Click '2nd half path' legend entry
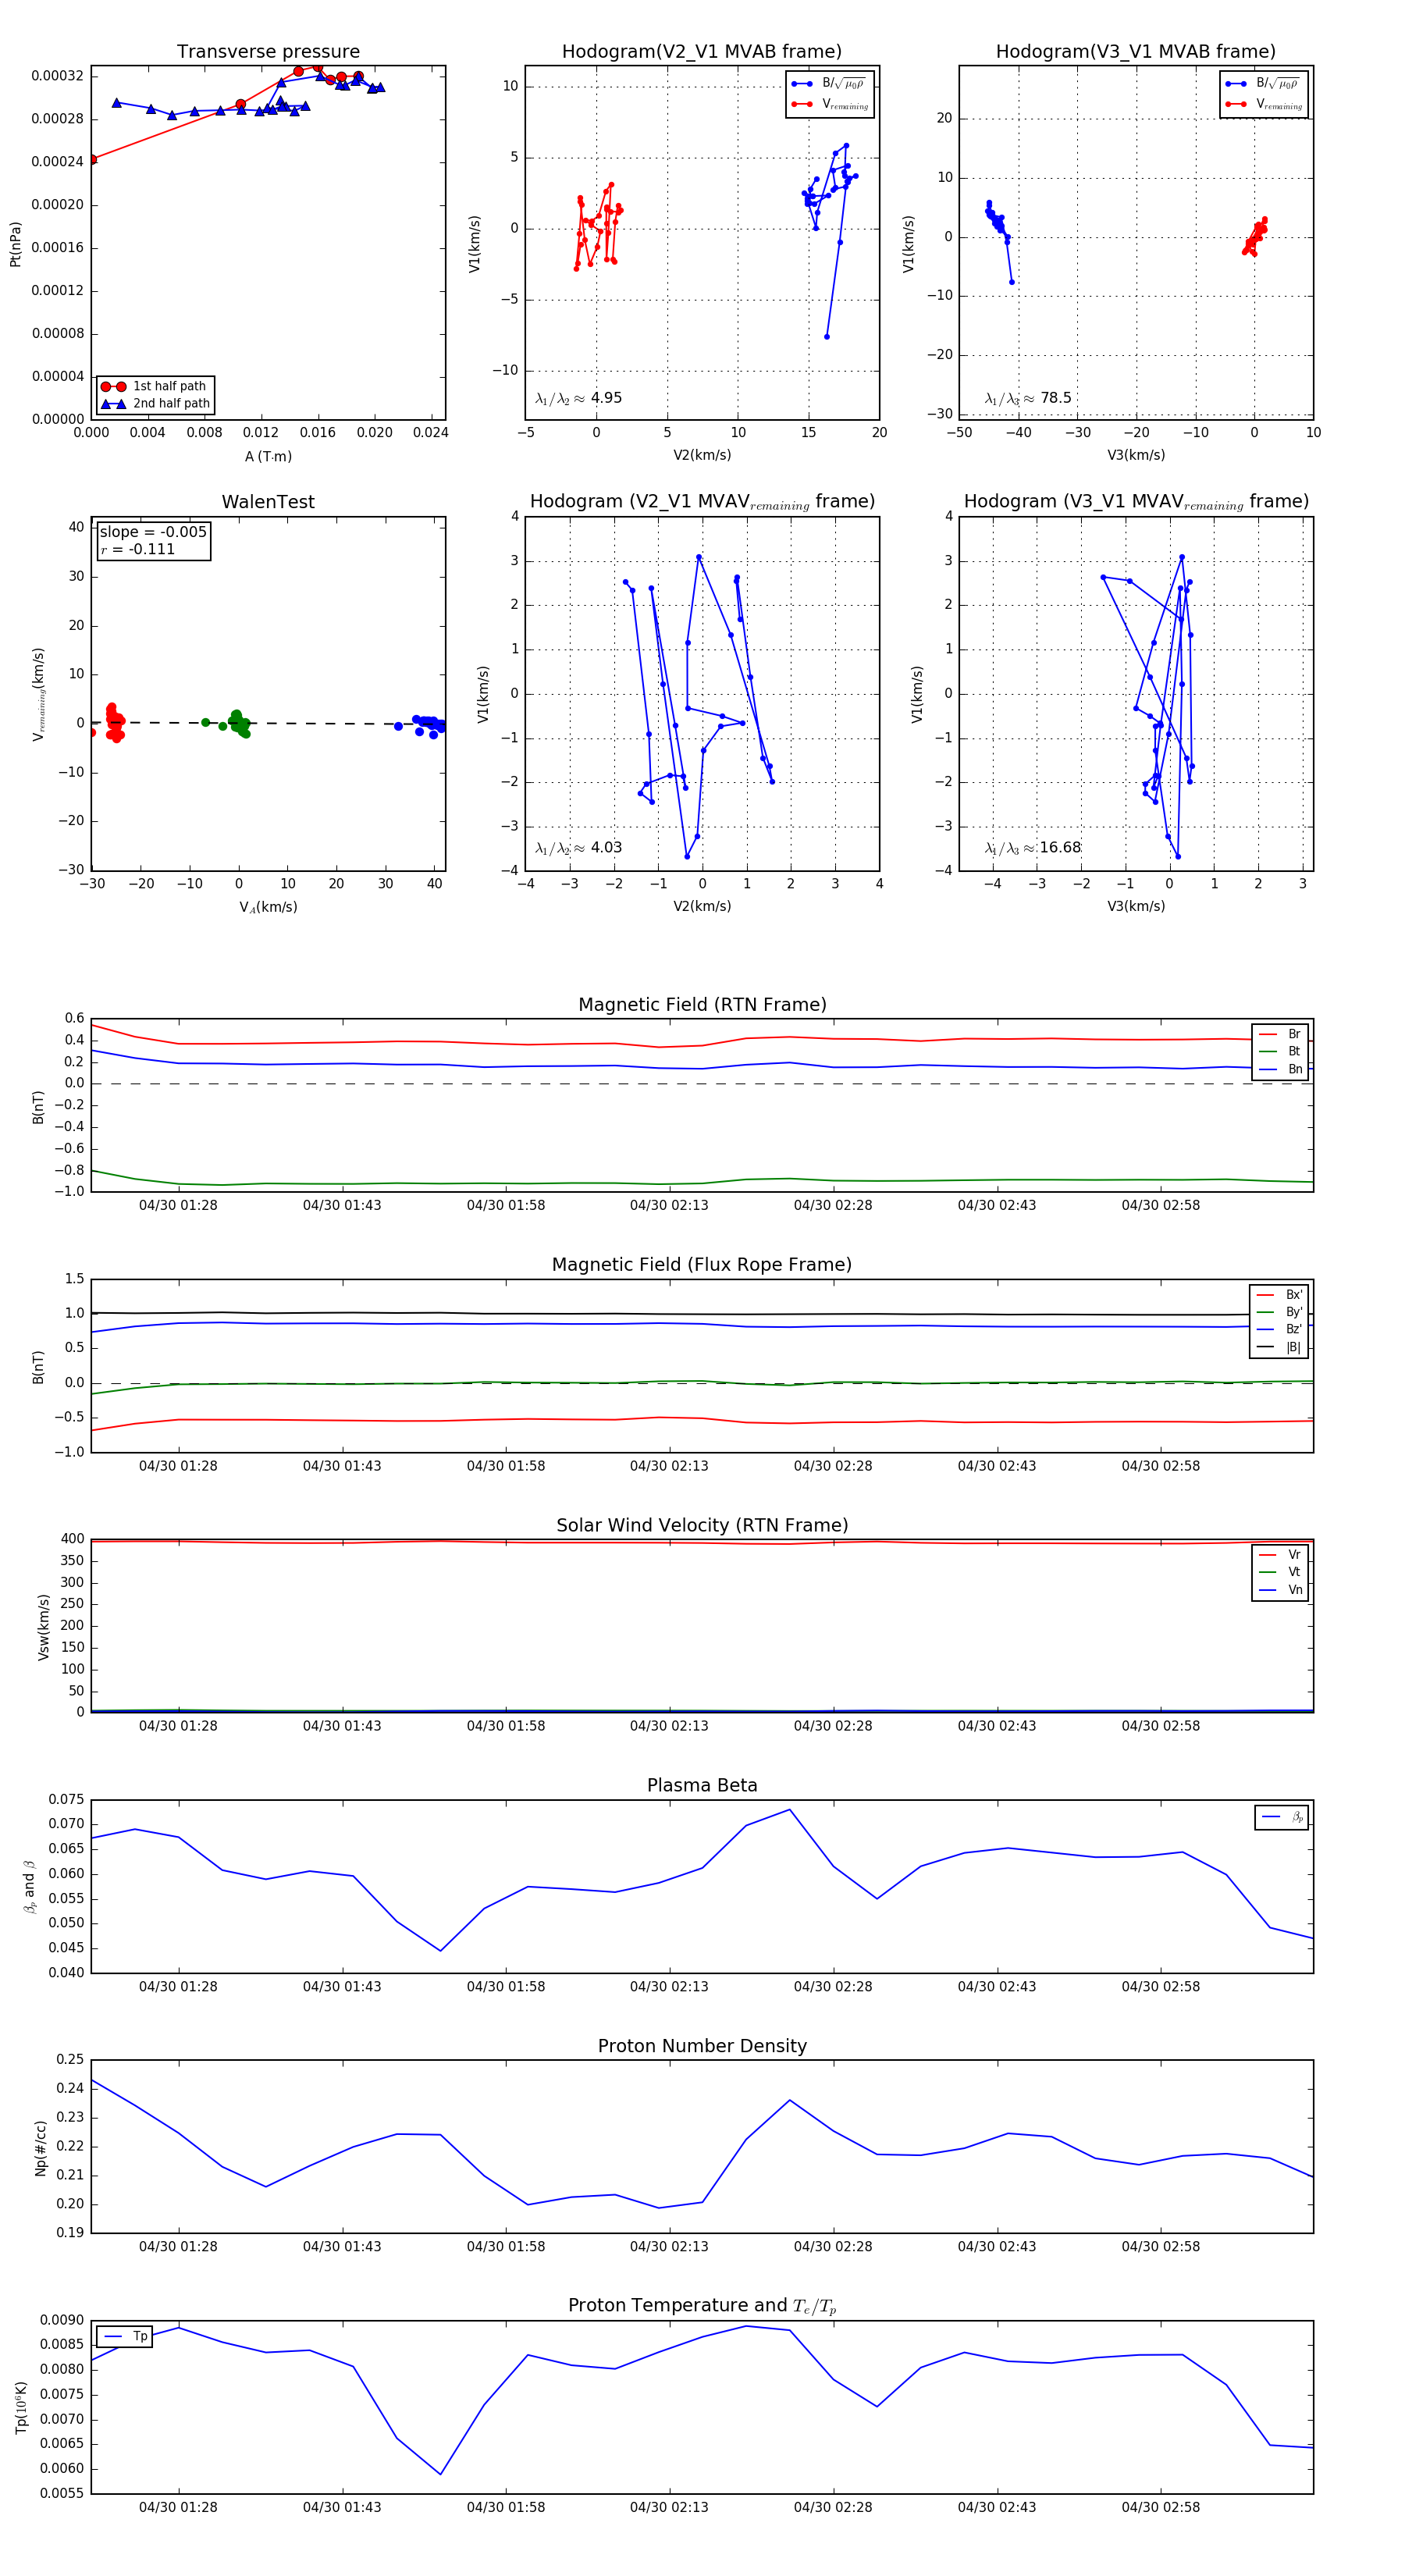Viewport: 1405px width, 2576px height. 155,404
